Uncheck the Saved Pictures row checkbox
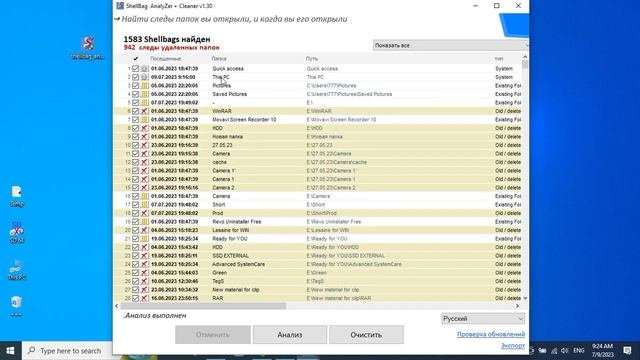The width and height of the screenshot is (640, 360). [136, 94]
